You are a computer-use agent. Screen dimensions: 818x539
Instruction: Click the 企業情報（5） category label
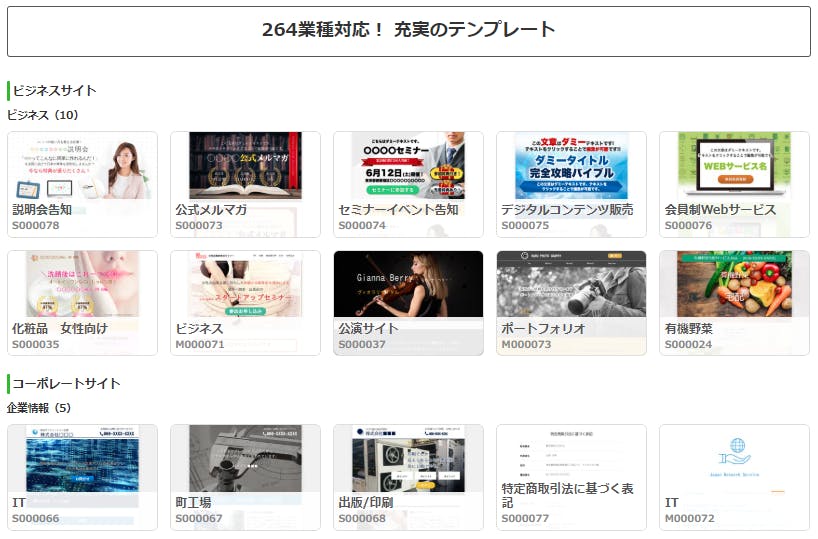39,408
